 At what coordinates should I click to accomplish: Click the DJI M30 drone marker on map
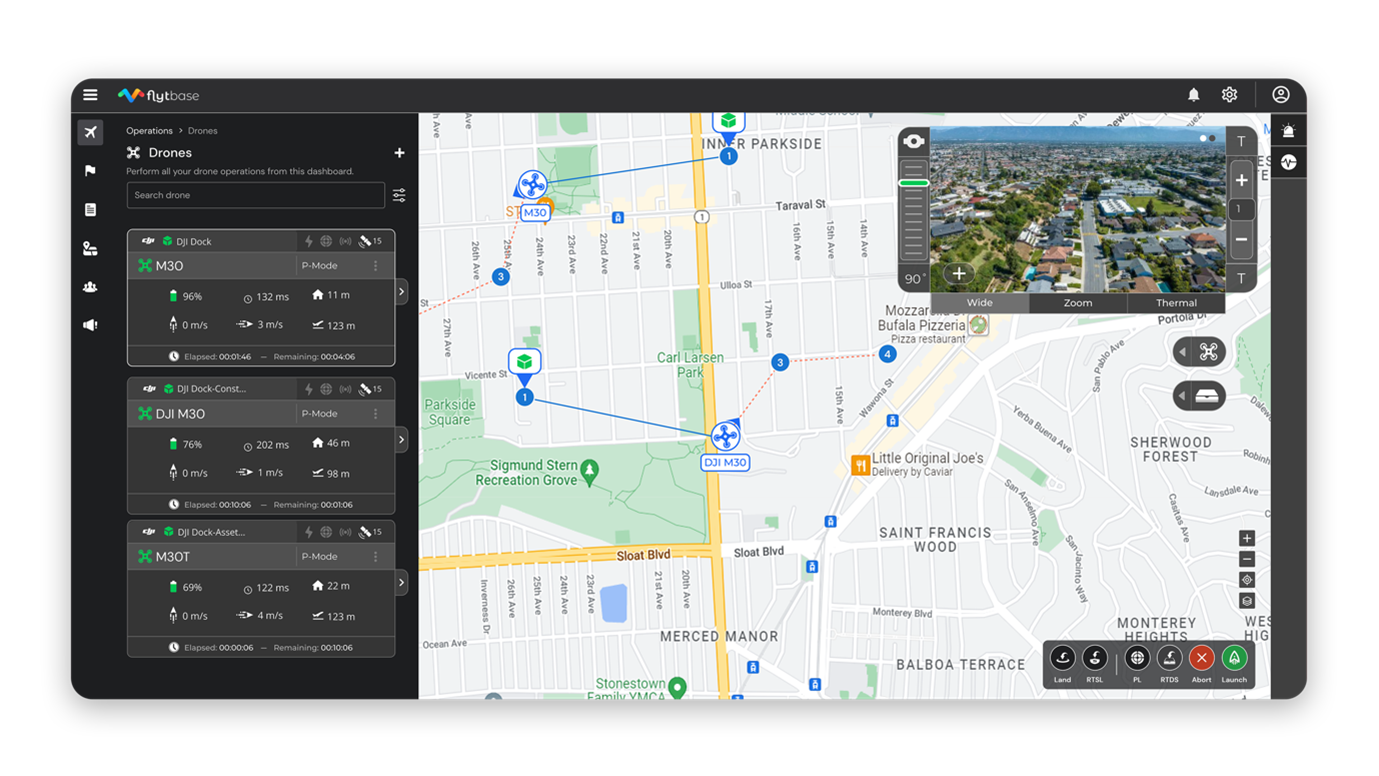pyautogui.click(x=725, y=436)
